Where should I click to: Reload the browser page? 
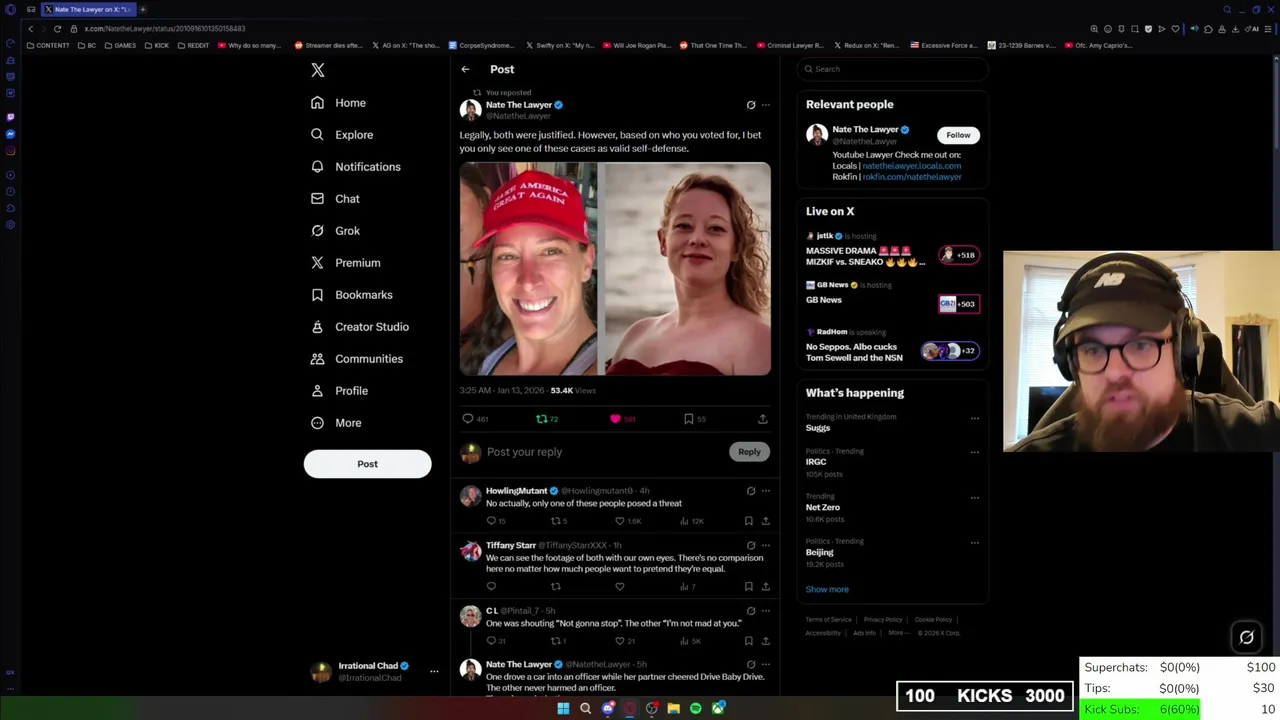click(57, 29)
